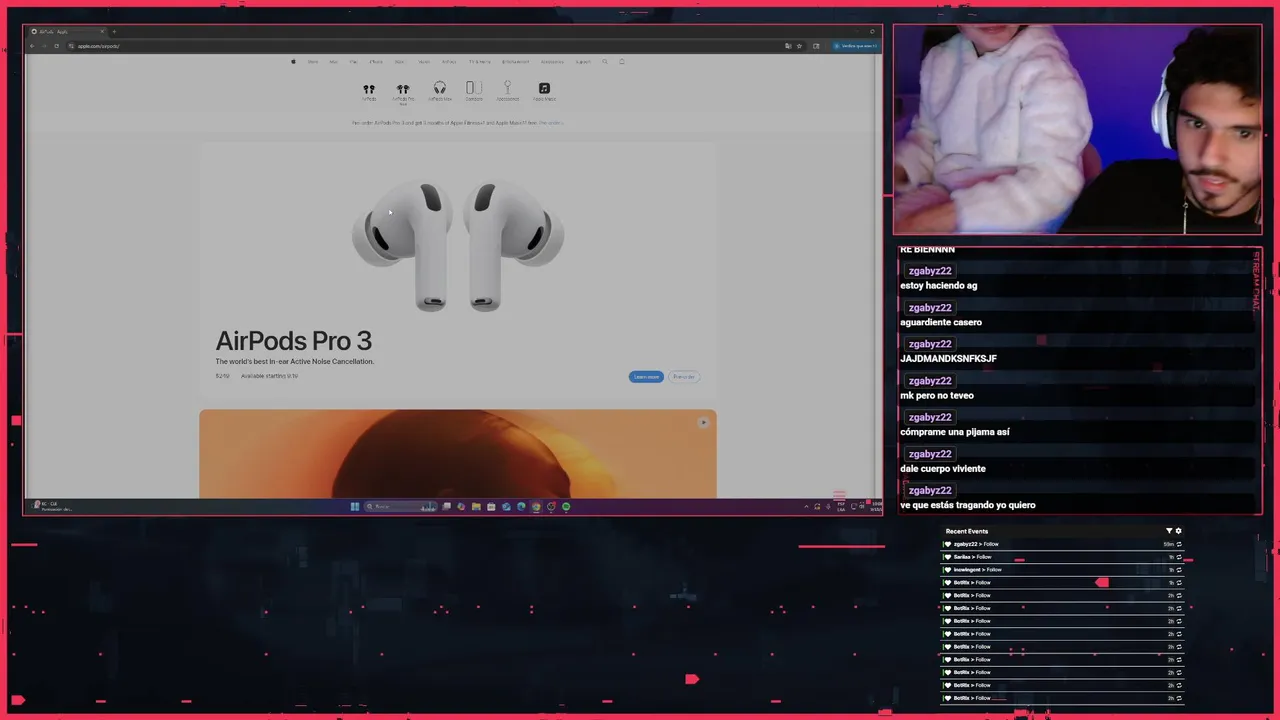Bookmark the page with the star icon
The height and width of the screenshot is (720, 1280).
point(799,46)
